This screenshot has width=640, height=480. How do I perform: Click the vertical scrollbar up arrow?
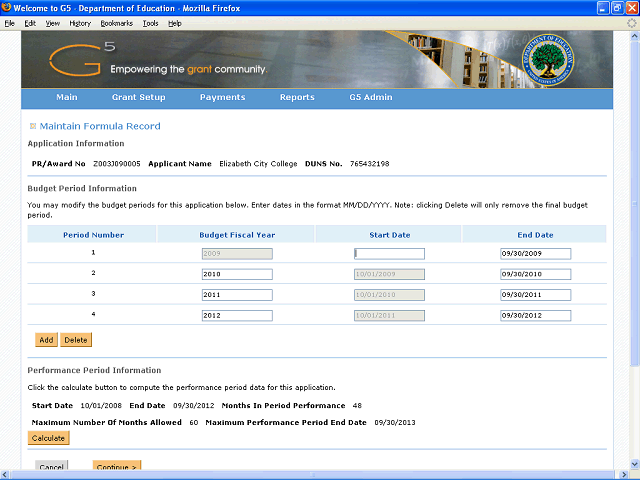tap(634, 36)
